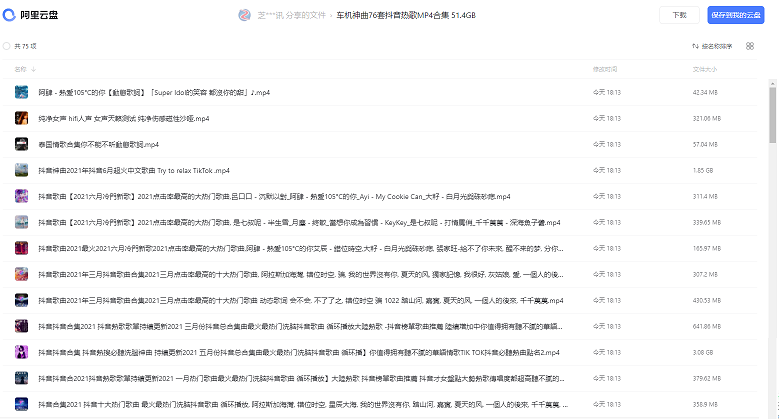779x419 pixels.
Task: Click the 名称 column header
Action: (x=20, y=69)
